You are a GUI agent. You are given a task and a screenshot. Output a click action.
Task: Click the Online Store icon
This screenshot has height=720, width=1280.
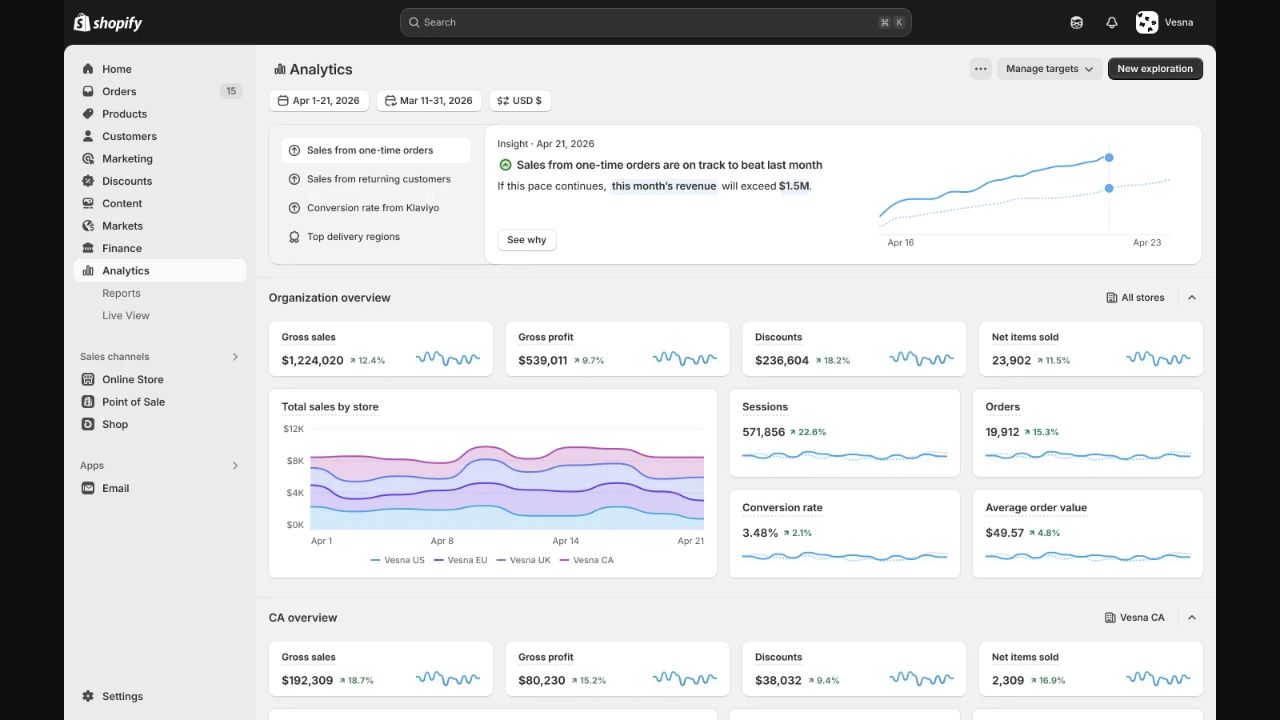click(88, 379)
